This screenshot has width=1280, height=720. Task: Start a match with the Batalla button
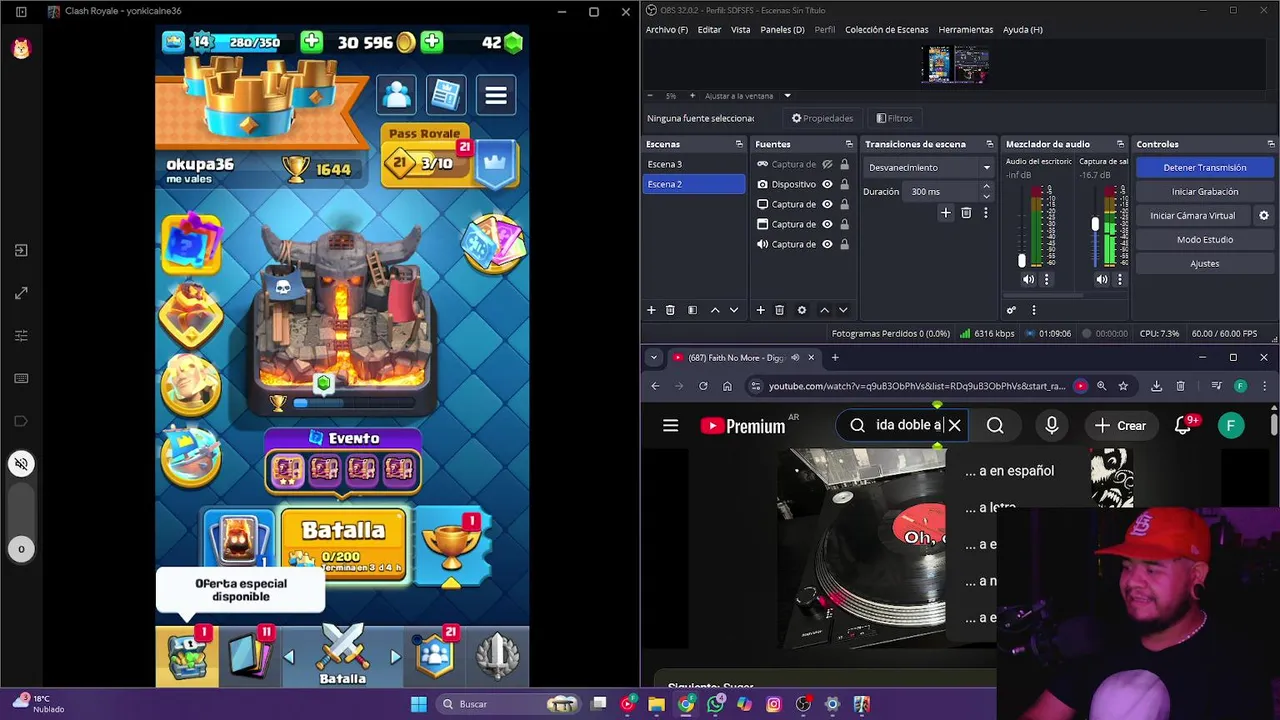(x=343, y=545)
